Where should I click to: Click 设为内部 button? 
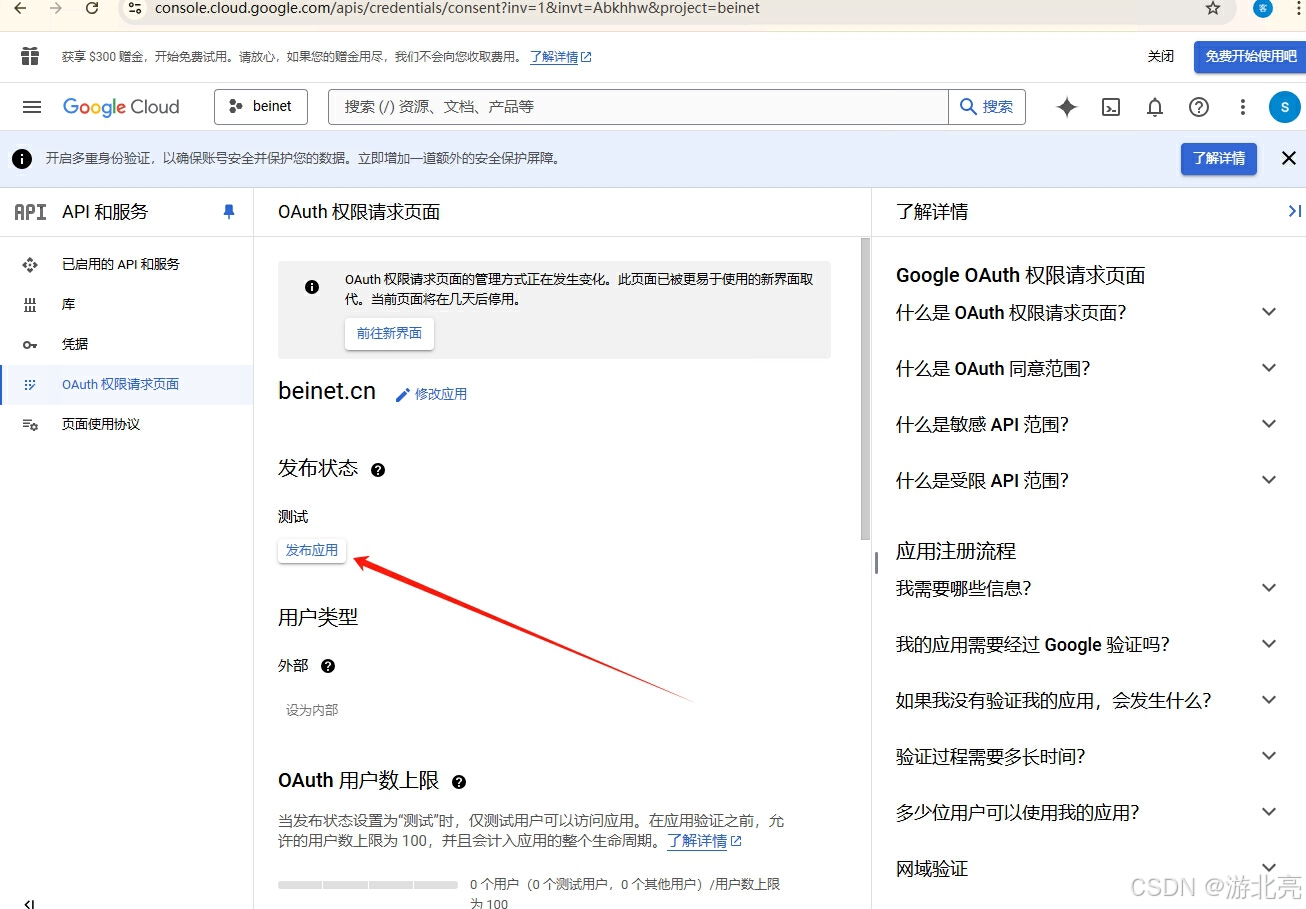[312, 710]
